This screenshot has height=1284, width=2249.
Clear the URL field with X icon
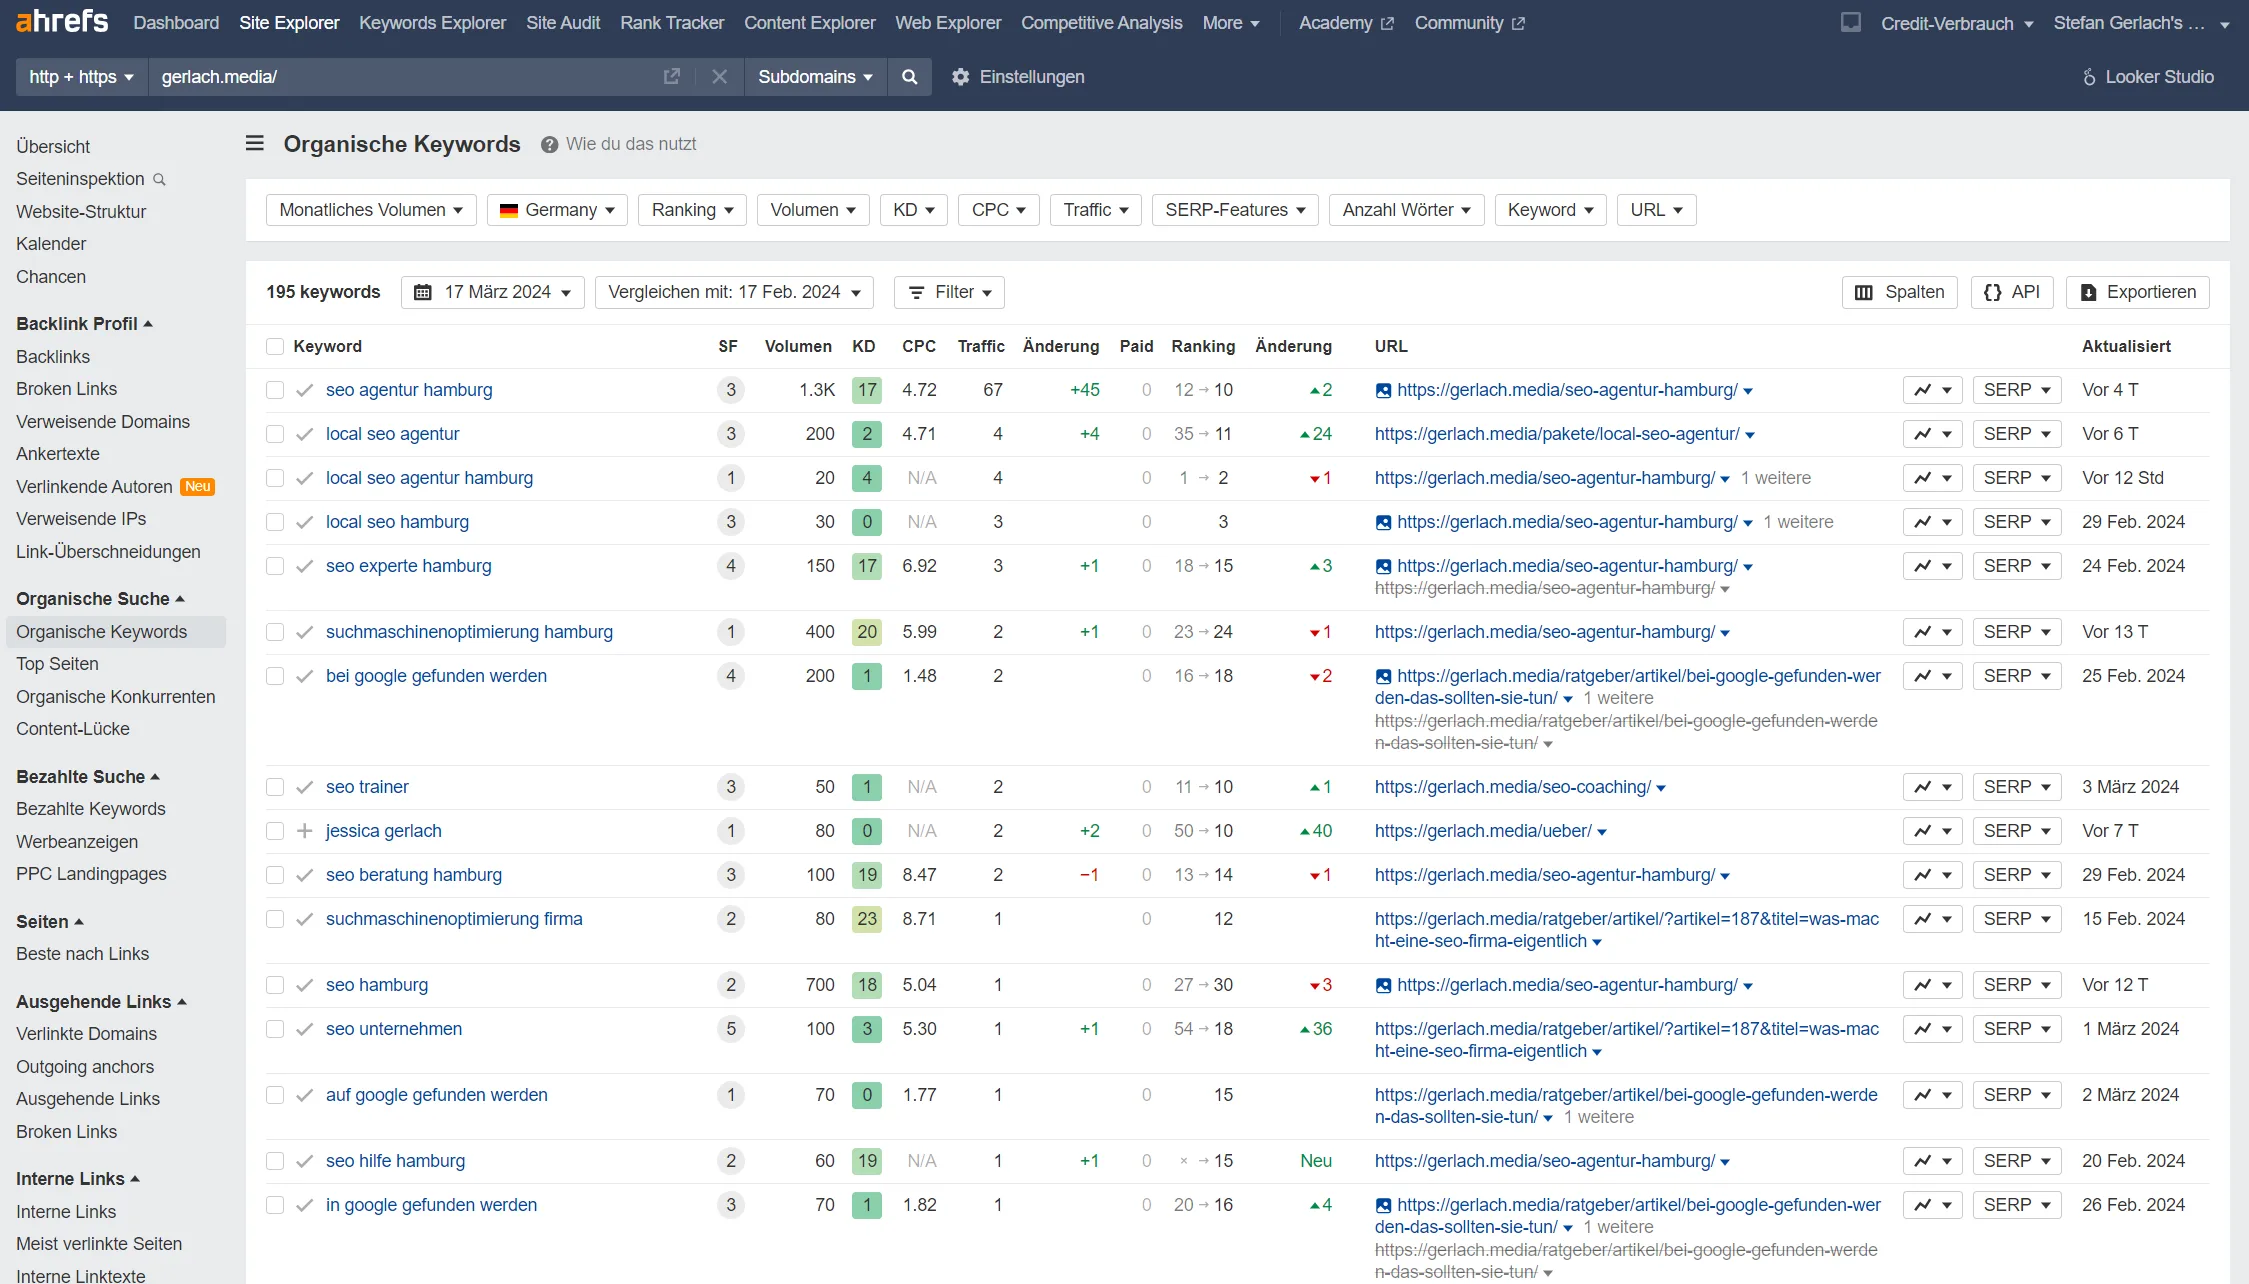(719, 77)
